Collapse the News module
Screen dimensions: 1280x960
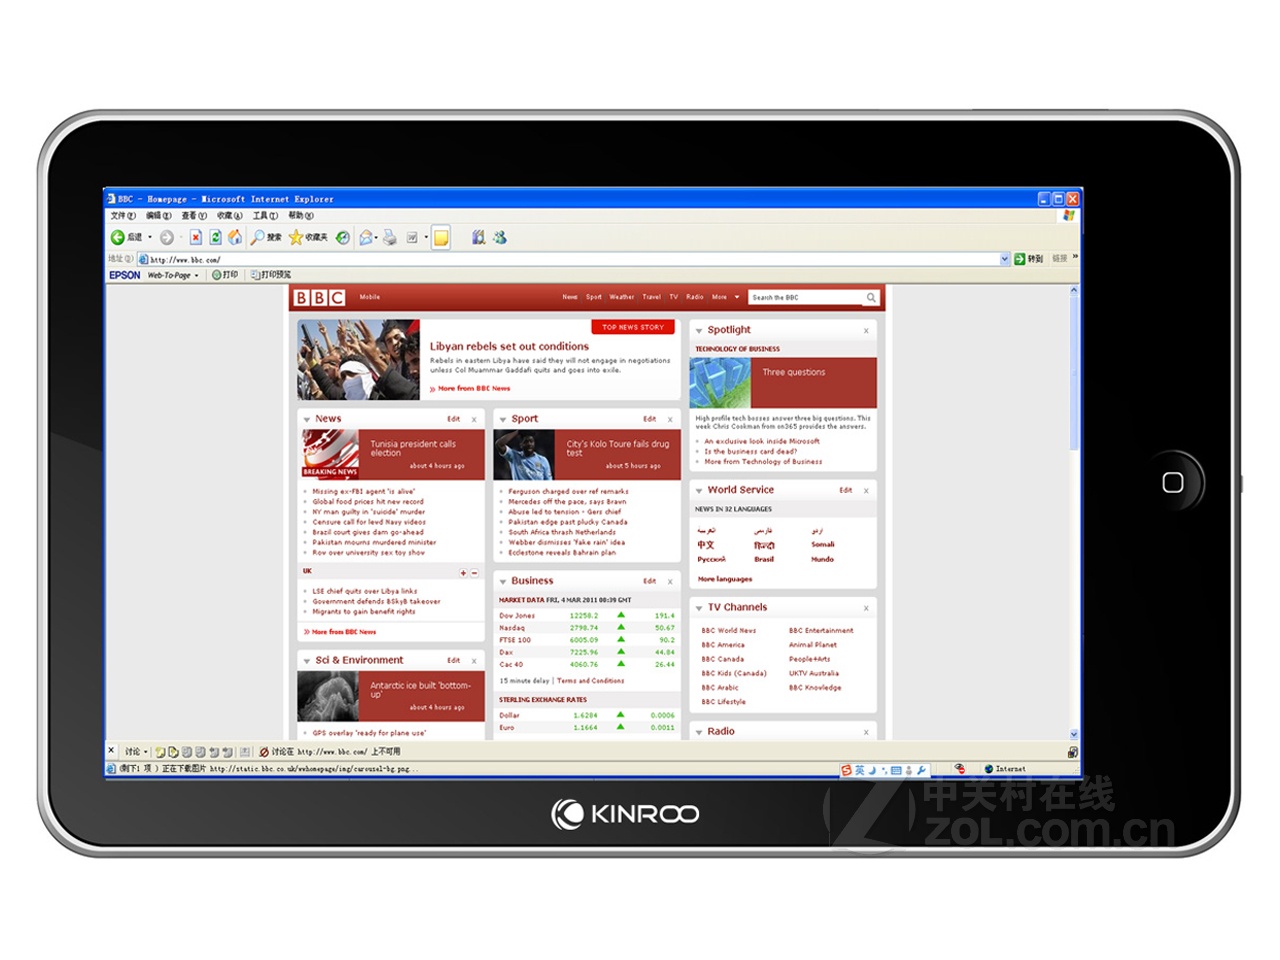pos(306,420)
